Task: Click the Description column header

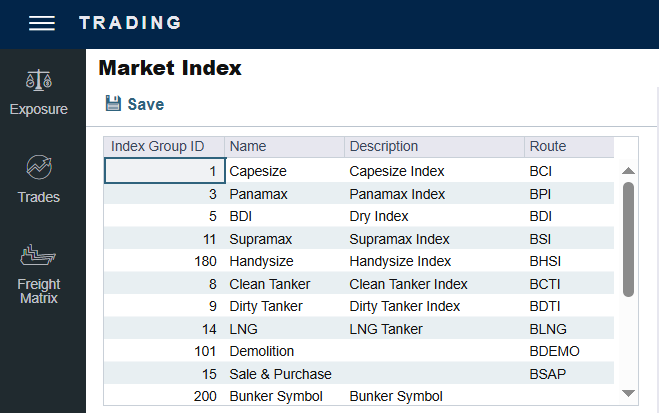Action: pos(434,147)
